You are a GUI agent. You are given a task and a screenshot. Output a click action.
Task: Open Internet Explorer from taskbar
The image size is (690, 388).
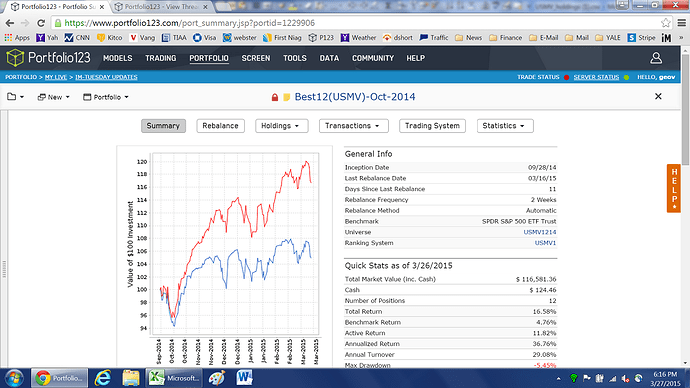click(x=103, y=378)
